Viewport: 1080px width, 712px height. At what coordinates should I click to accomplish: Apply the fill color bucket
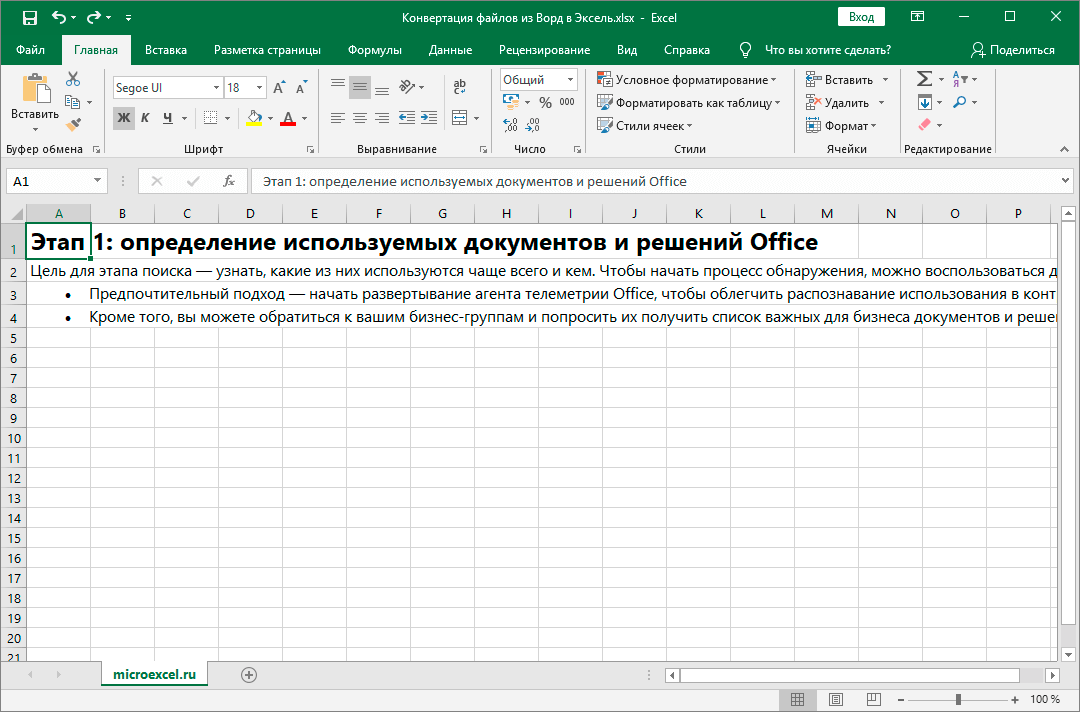point(254,118)
